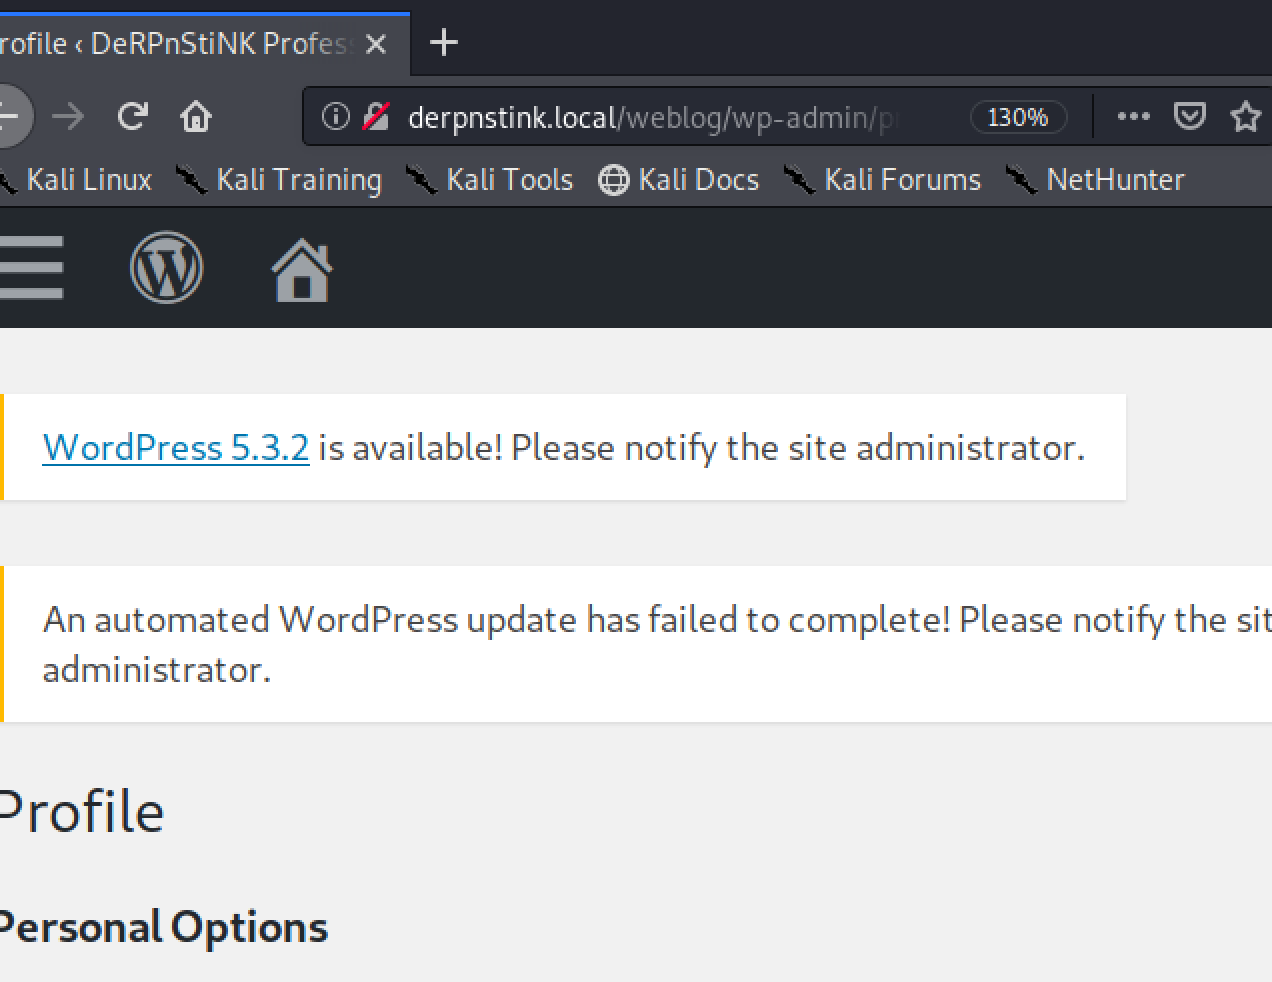Viewport: 1272px width, 982px height.
Task: Show site information icon in address bar
Action: coord(336,117)
